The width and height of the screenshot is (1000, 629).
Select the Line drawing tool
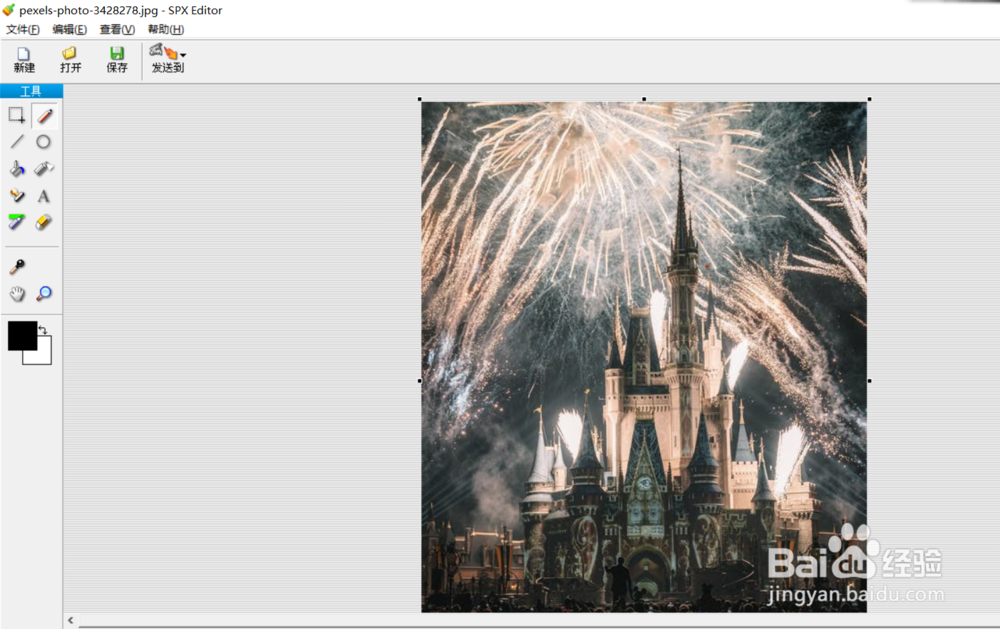coord(17,142)
